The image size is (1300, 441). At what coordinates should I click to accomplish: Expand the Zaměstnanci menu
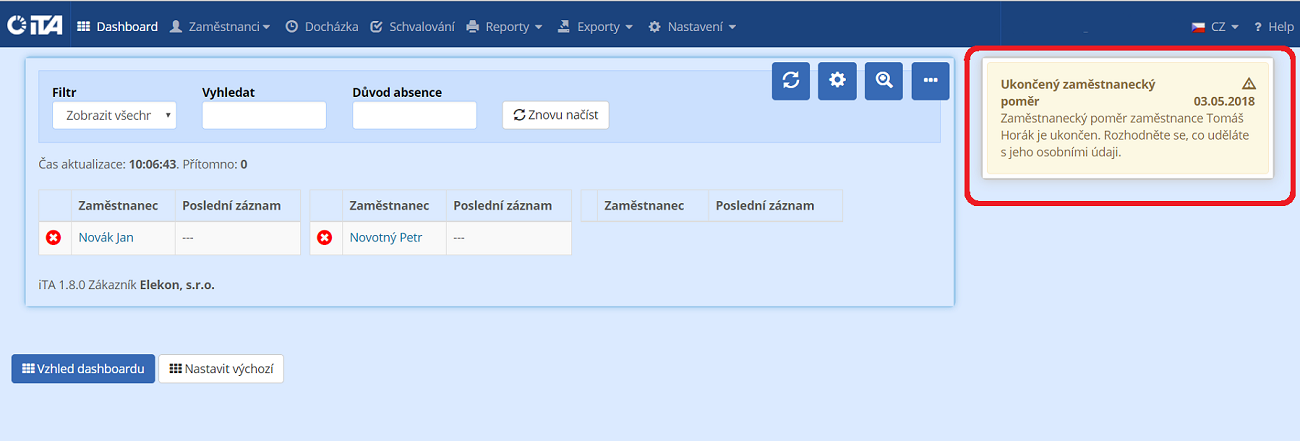tap(220, 27)
